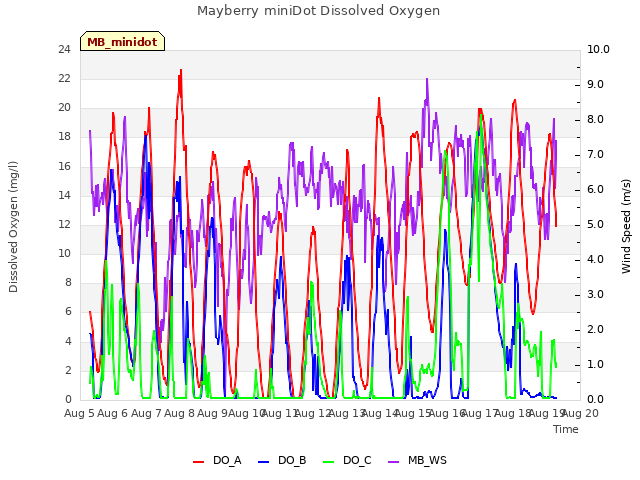This screenshot has width=640, height=480.
Task: Toggle the MB_WS legend entry
Action: (417, 460)
